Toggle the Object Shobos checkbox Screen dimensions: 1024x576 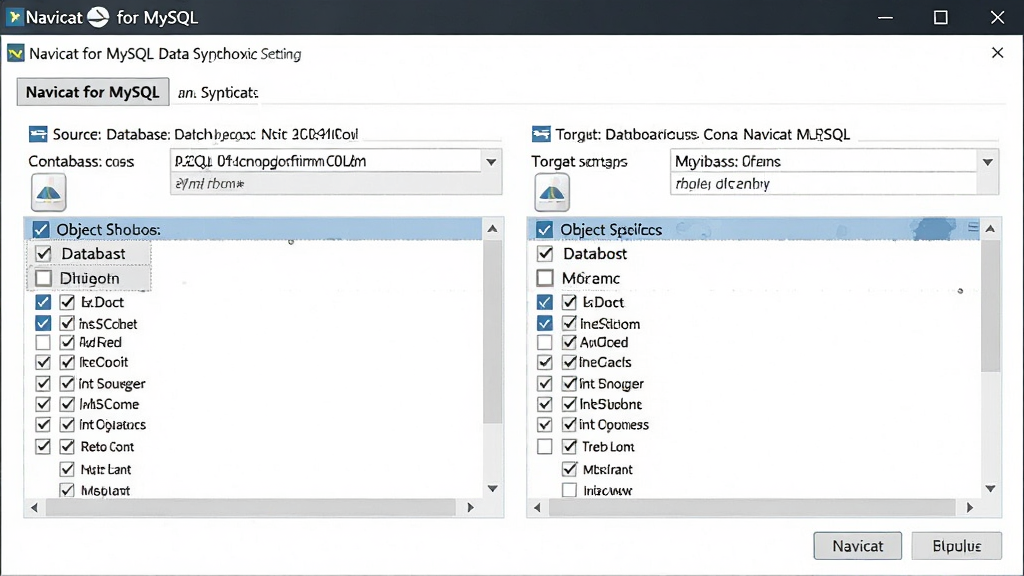coord(40,229)
